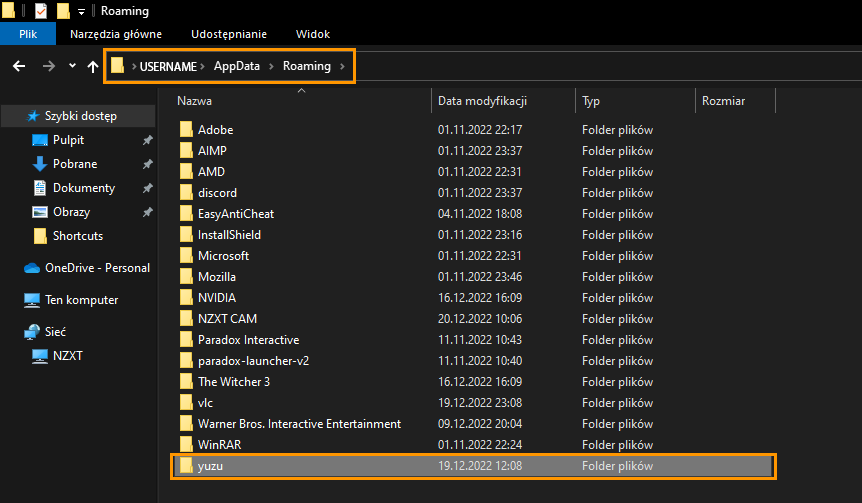This screenshot has width=862, height=503.
Task: Click the Forward navigation arrow
Action: click(x=49, y=67)
